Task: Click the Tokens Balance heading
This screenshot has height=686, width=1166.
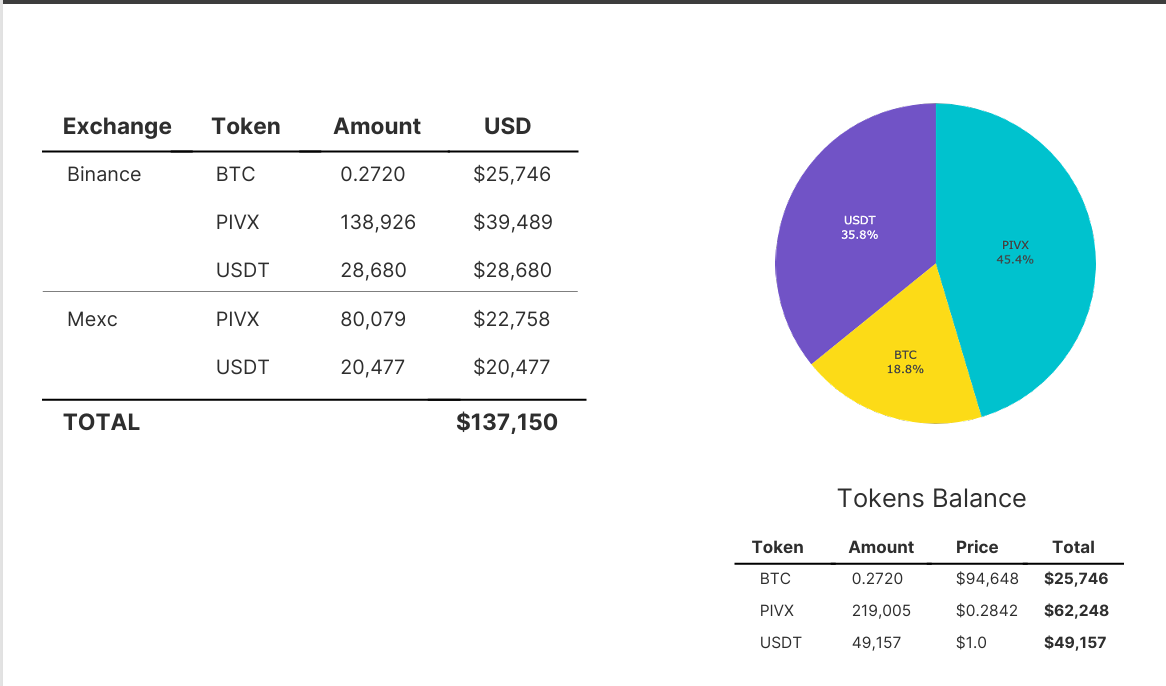Action: (931, 498)
